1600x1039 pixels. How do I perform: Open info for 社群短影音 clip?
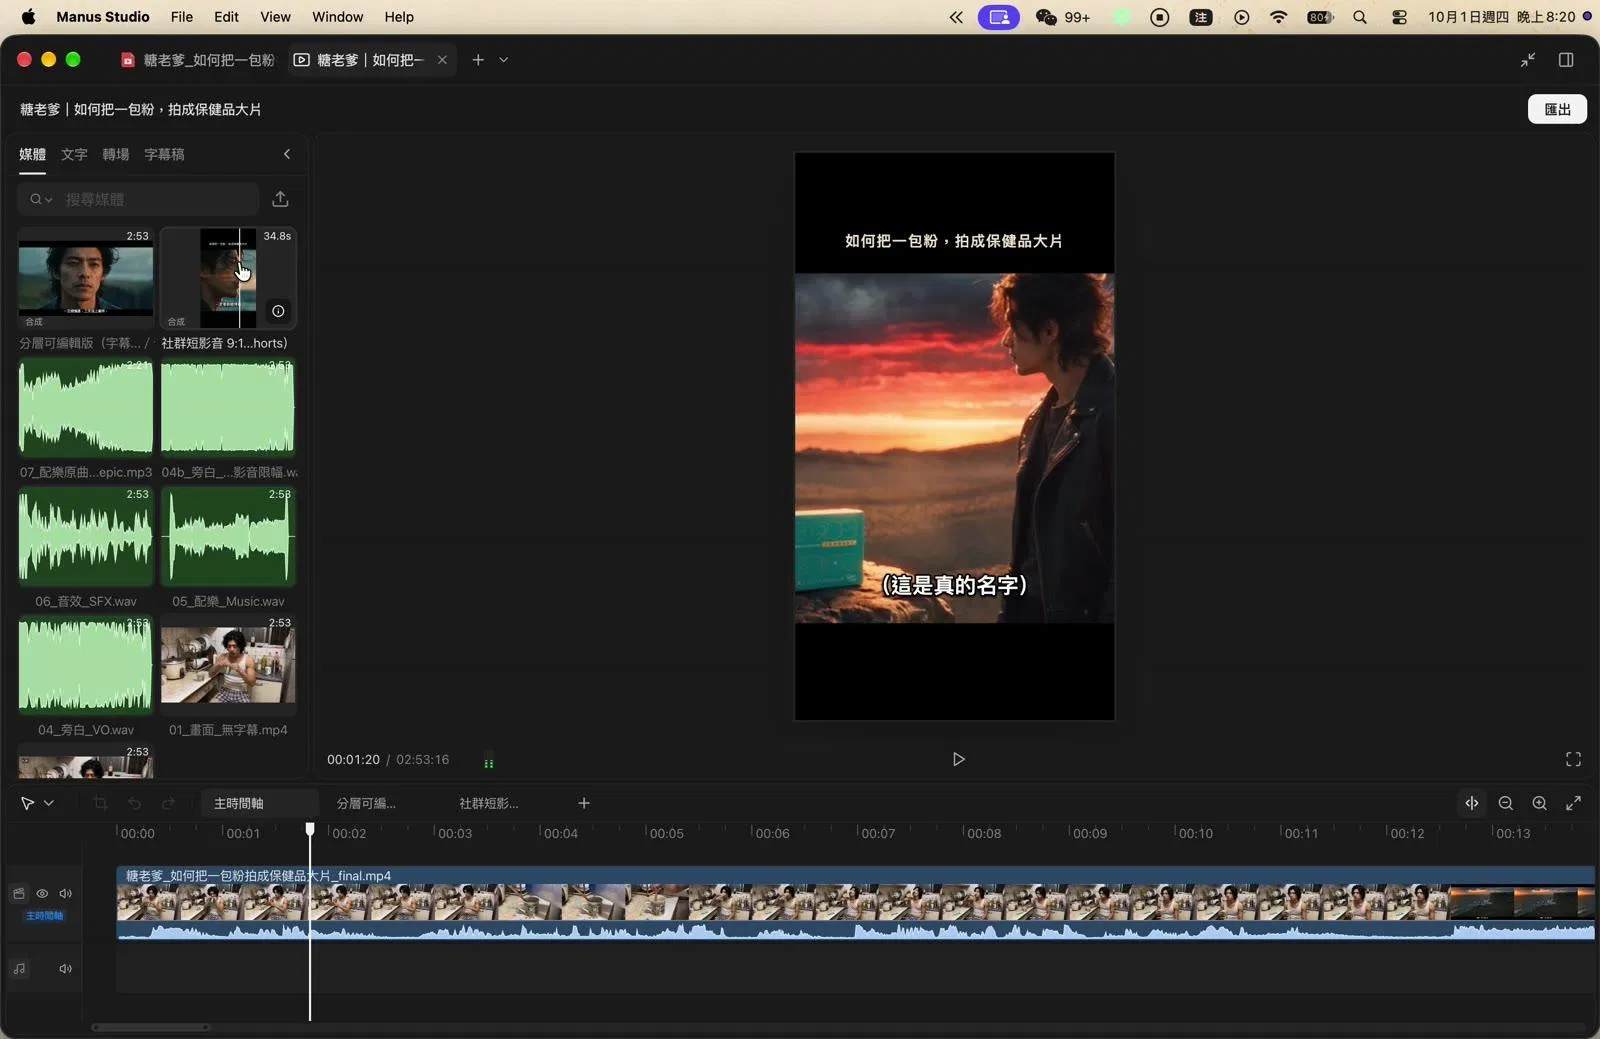[278, 311]
